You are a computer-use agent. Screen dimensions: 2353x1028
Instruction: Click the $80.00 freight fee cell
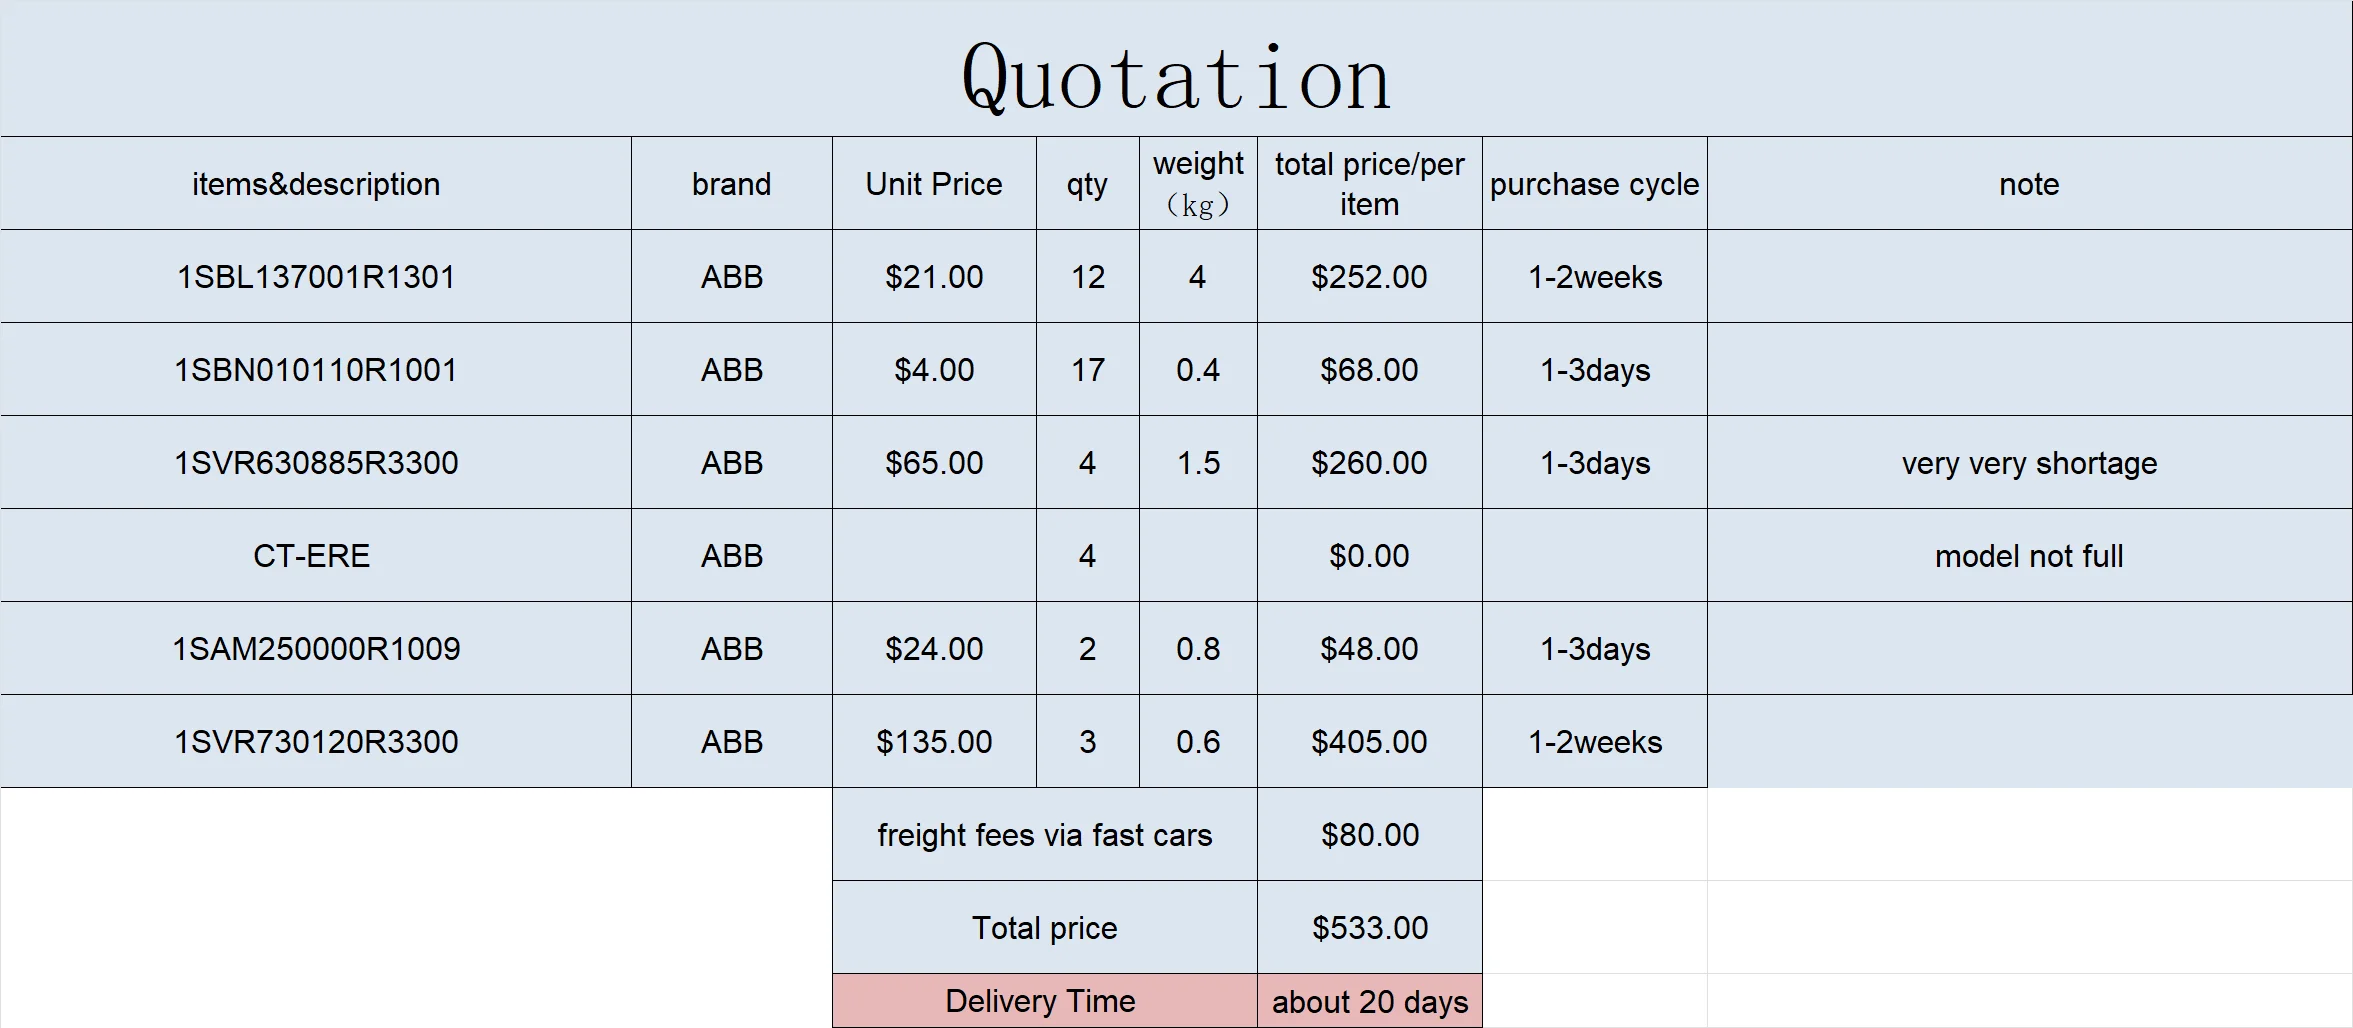click(x=1370, y=835)
